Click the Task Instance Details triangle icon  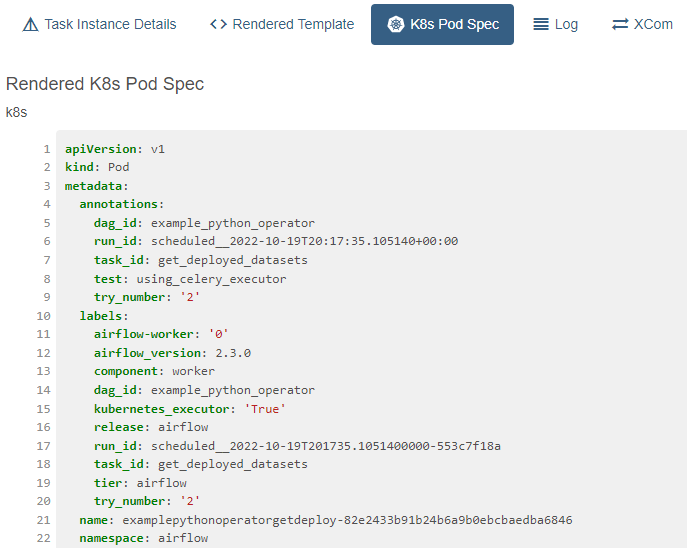point(30,25)
